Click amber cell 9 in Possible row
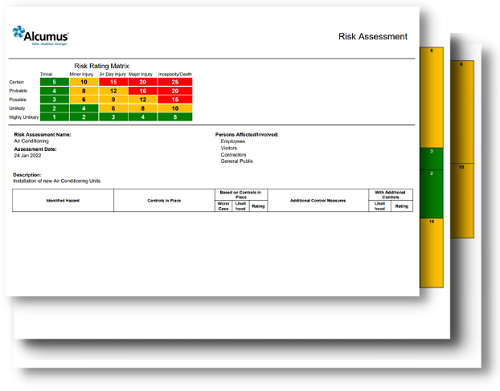Image resolution: width=500 pixels, height=391 pixels. [113, 99]
